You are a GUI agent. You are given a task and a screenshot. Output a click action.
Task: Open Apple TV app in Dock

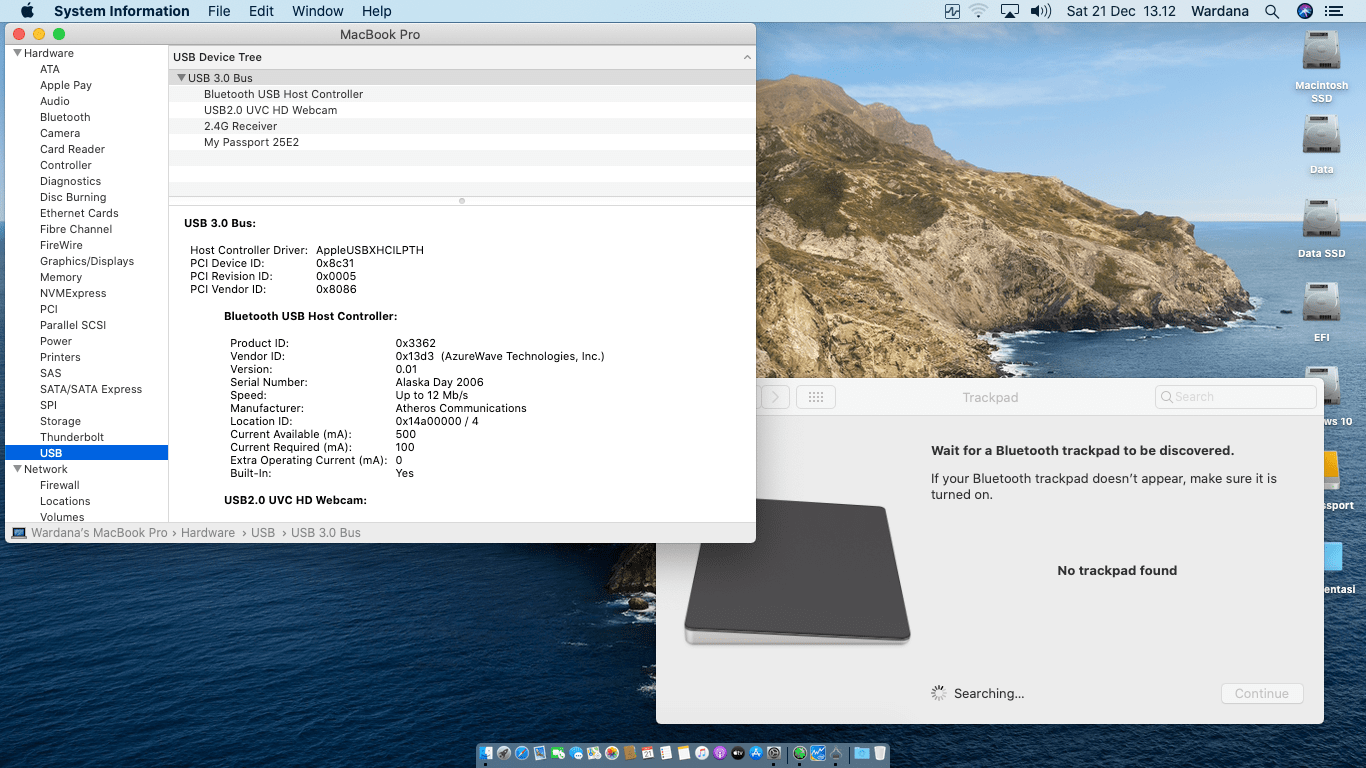(x=738, y=753)
